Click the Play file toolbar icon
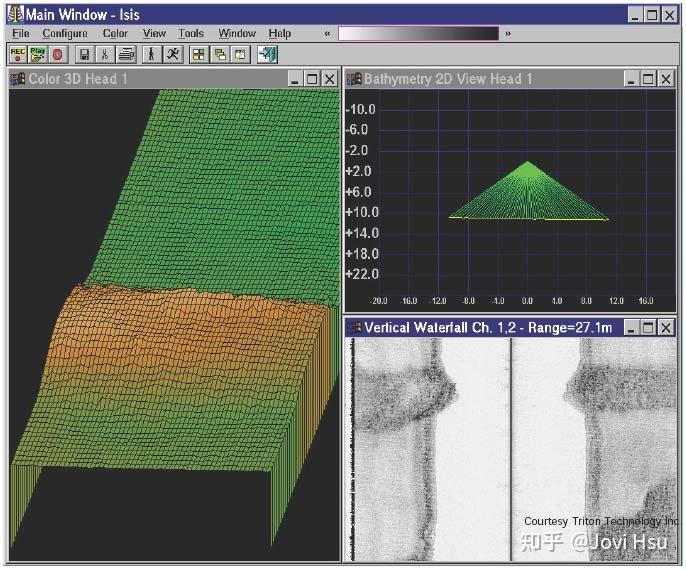This screenshot has width=686, height=570. coord(38,54)
